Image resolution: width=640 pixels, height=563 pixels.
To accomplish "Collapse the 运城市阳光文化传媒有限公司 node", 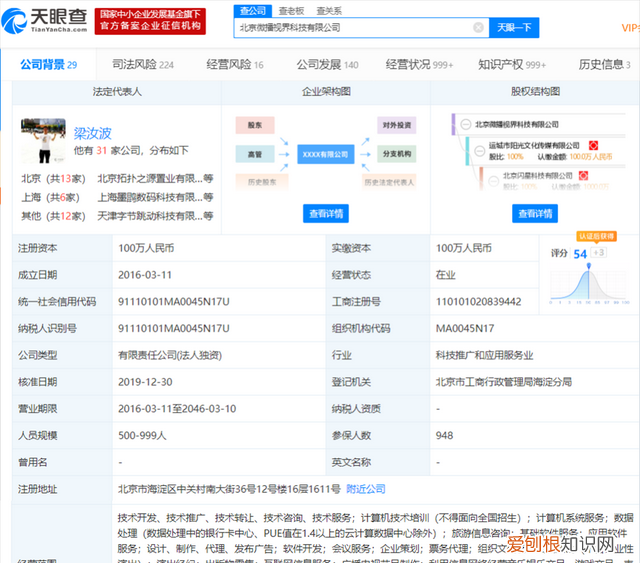I will click(x=480, y=151).
